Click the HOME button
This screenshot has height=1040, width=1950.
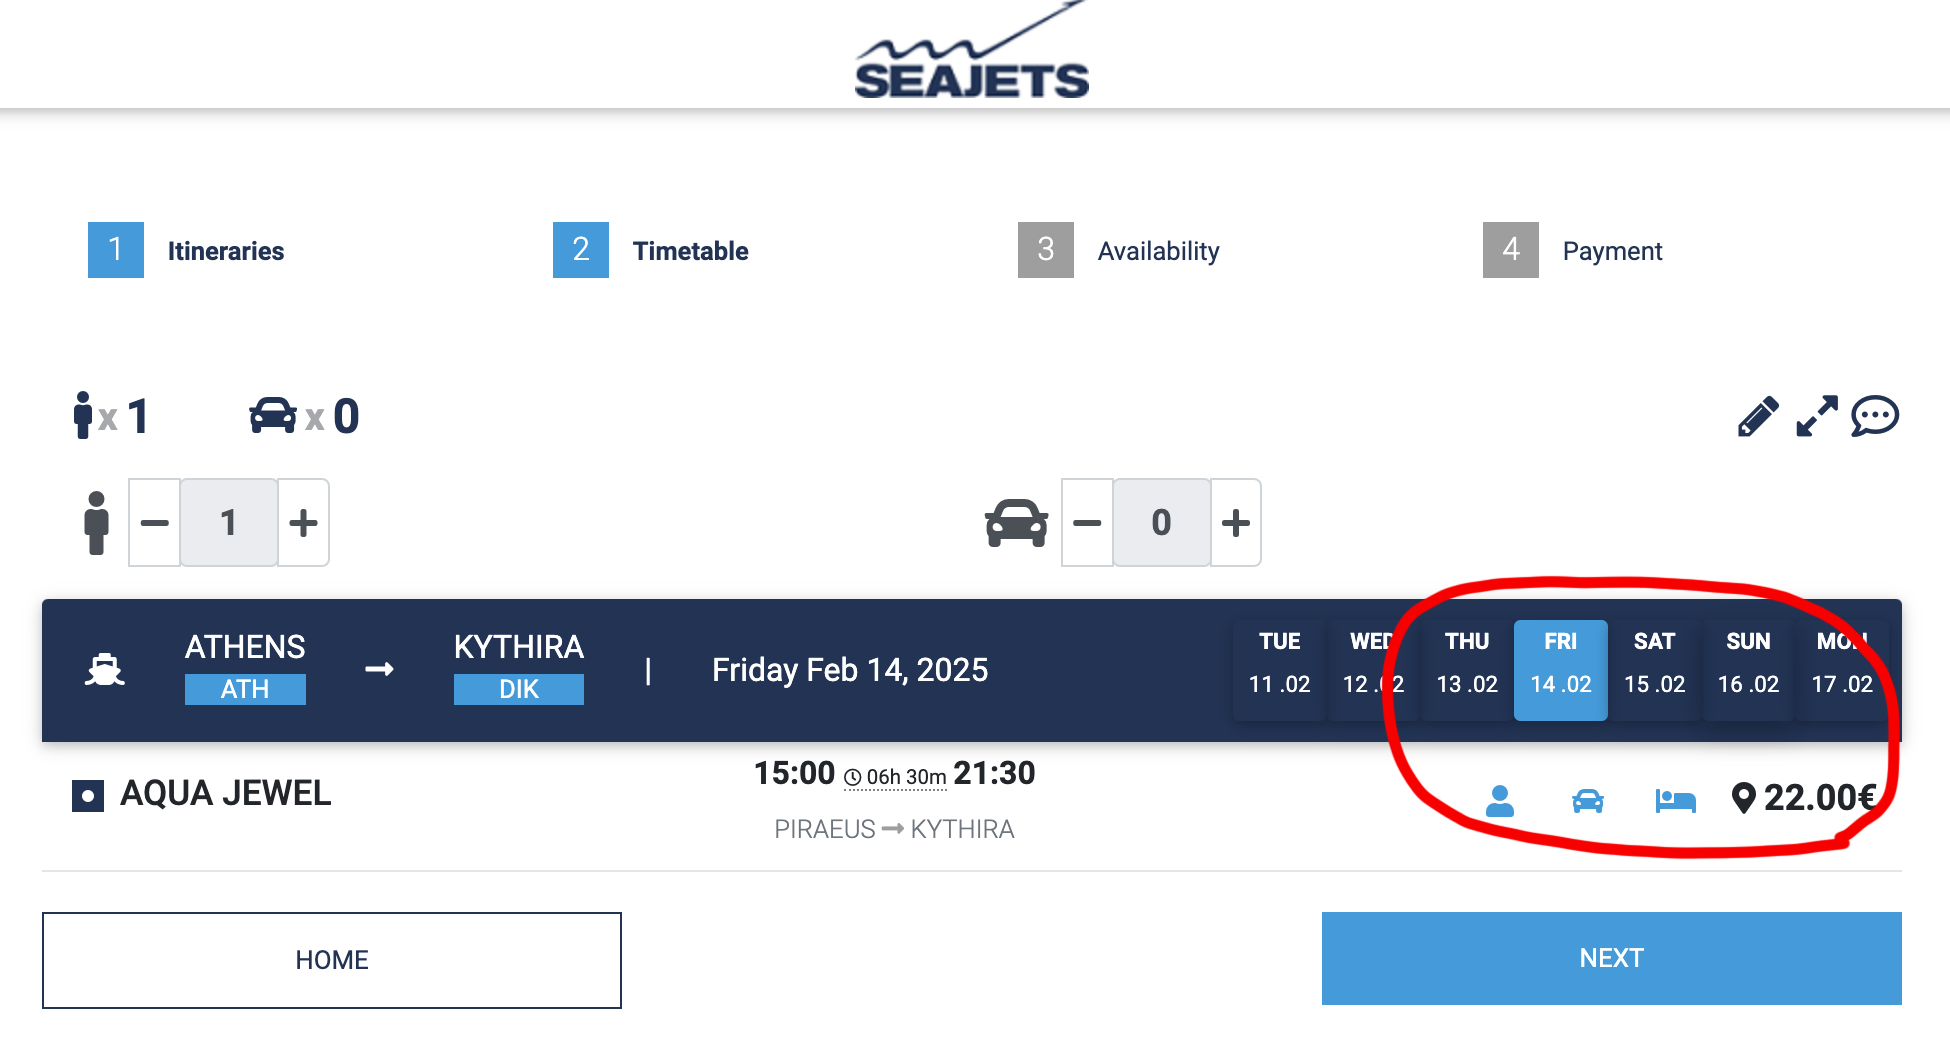[x=332, y=960]
